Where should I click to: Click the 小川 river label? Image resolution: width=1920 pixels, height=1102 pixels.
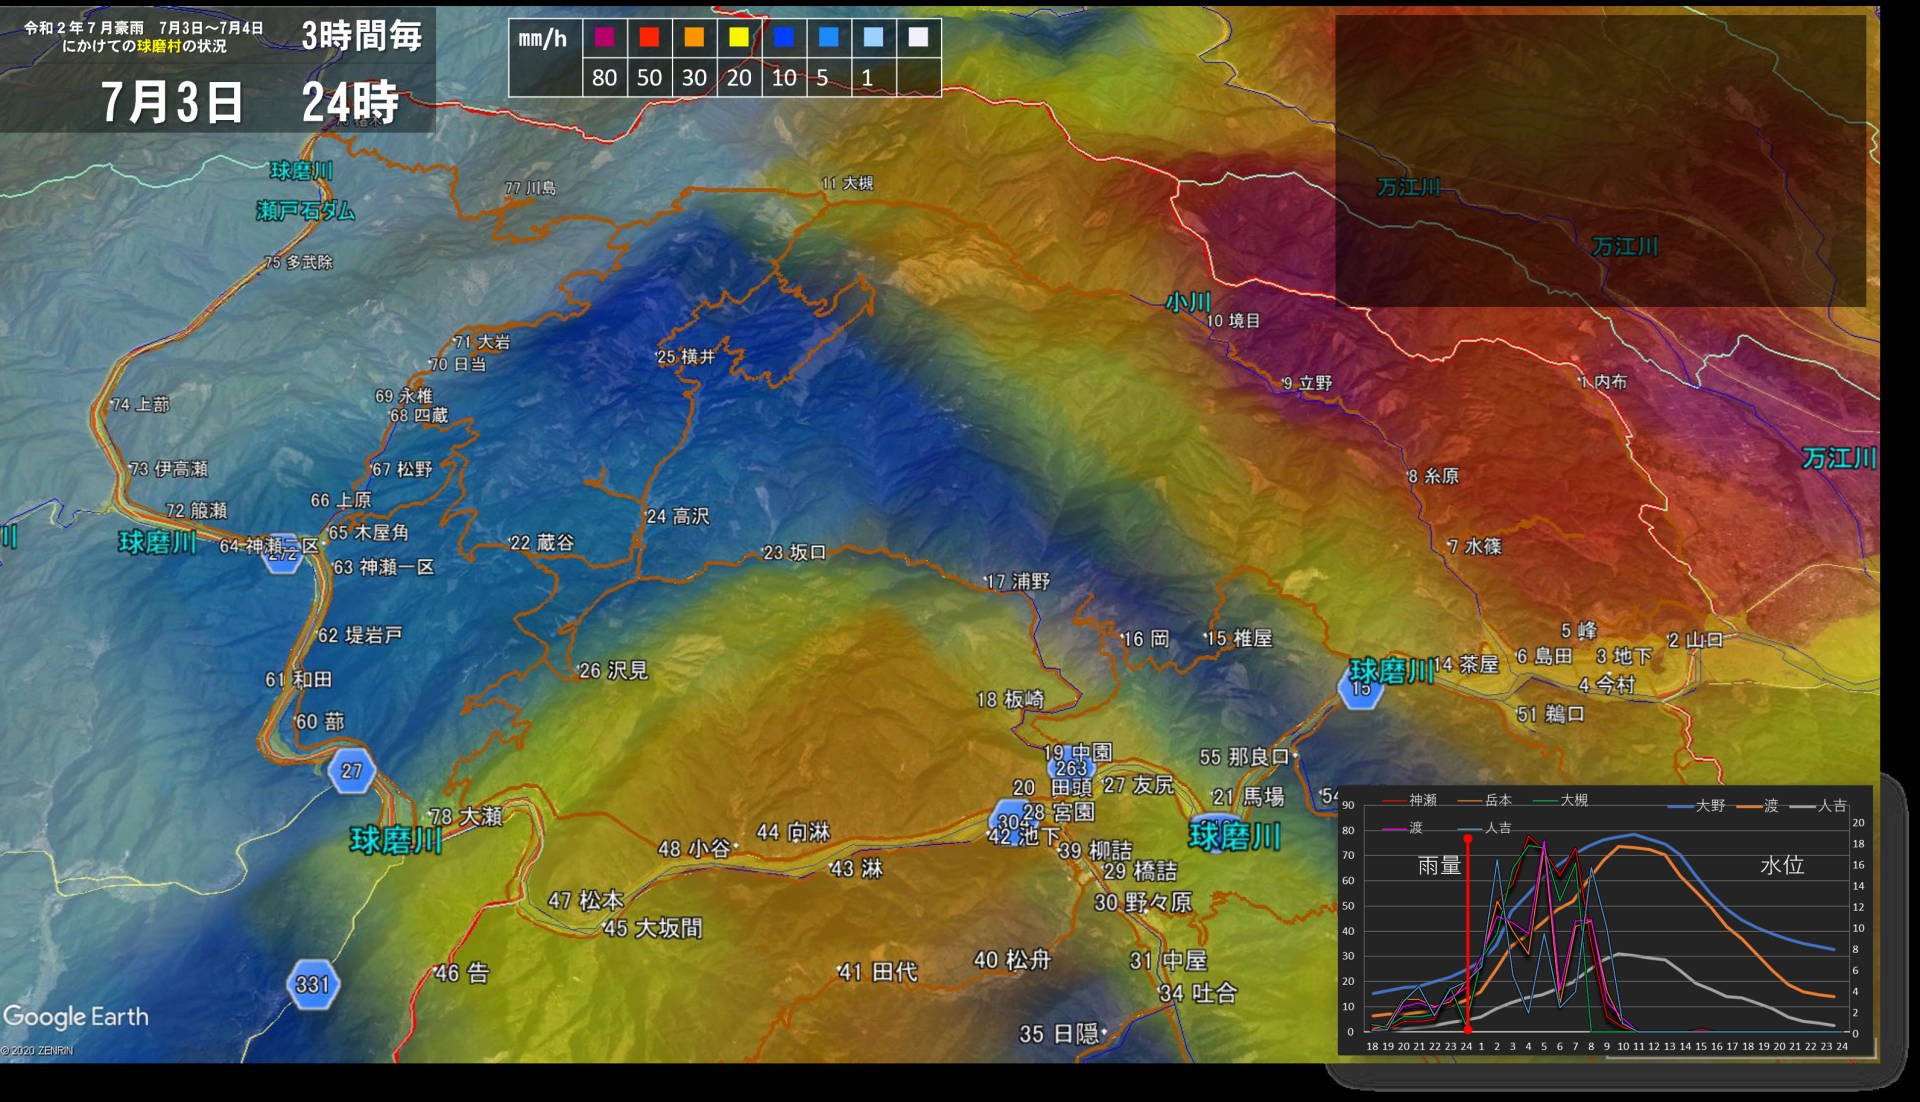(x=1188, y=302)
